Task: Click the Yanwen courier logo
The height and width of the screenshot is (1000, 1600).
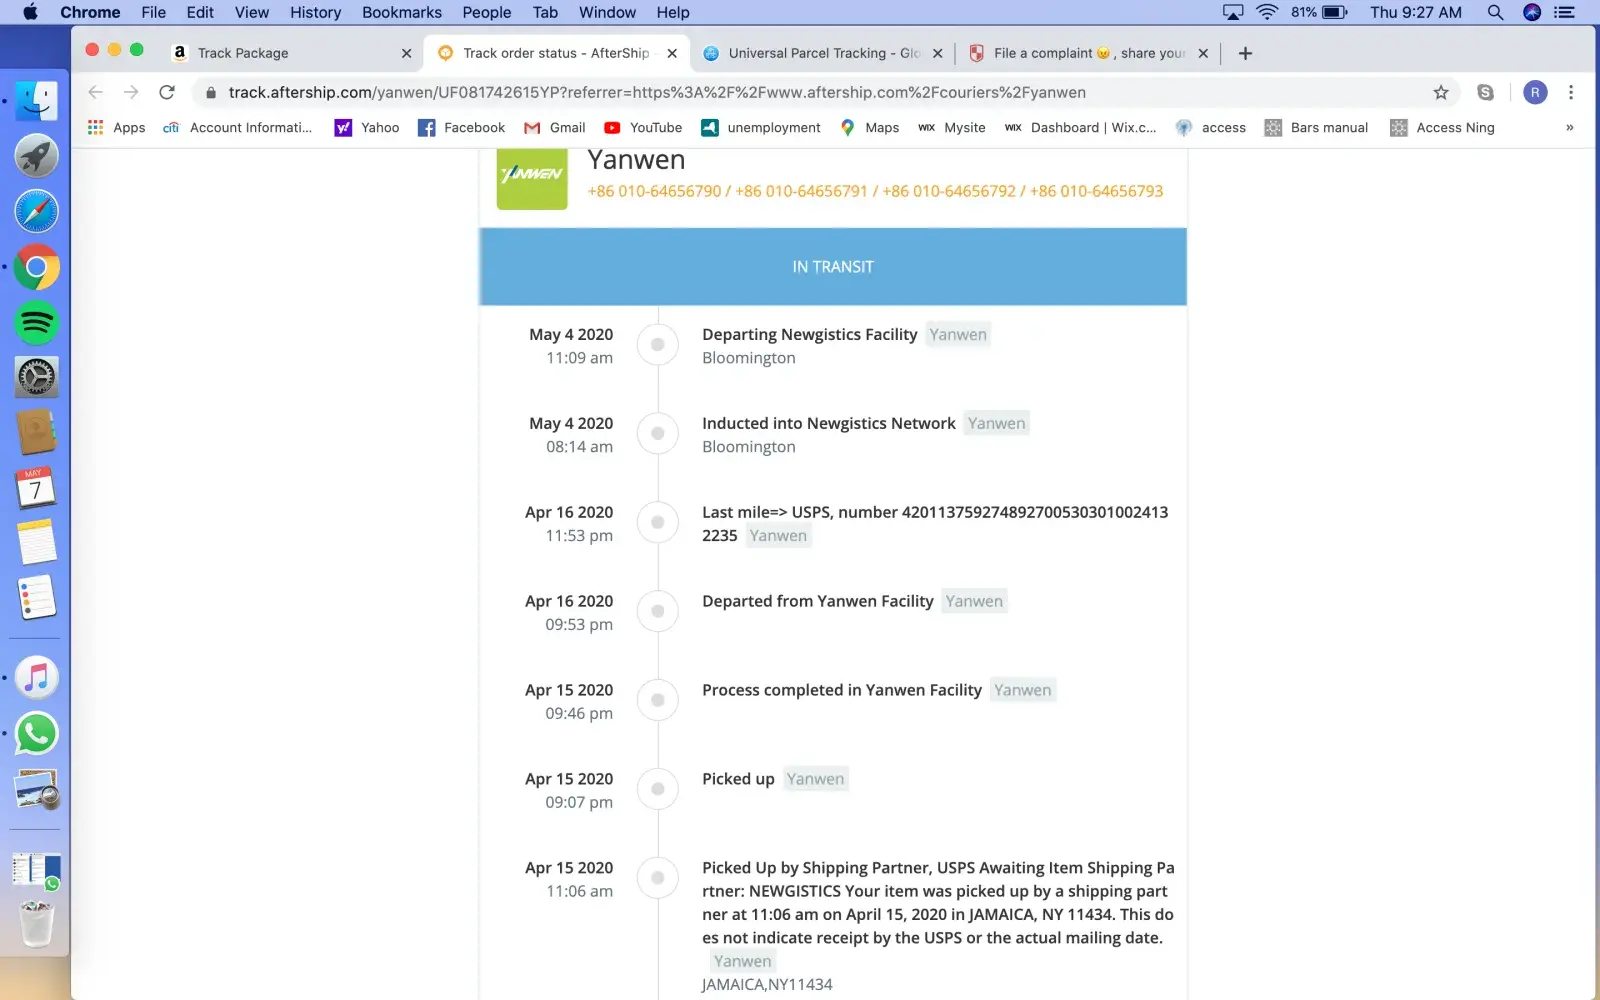Action: [x=532, y=177]
